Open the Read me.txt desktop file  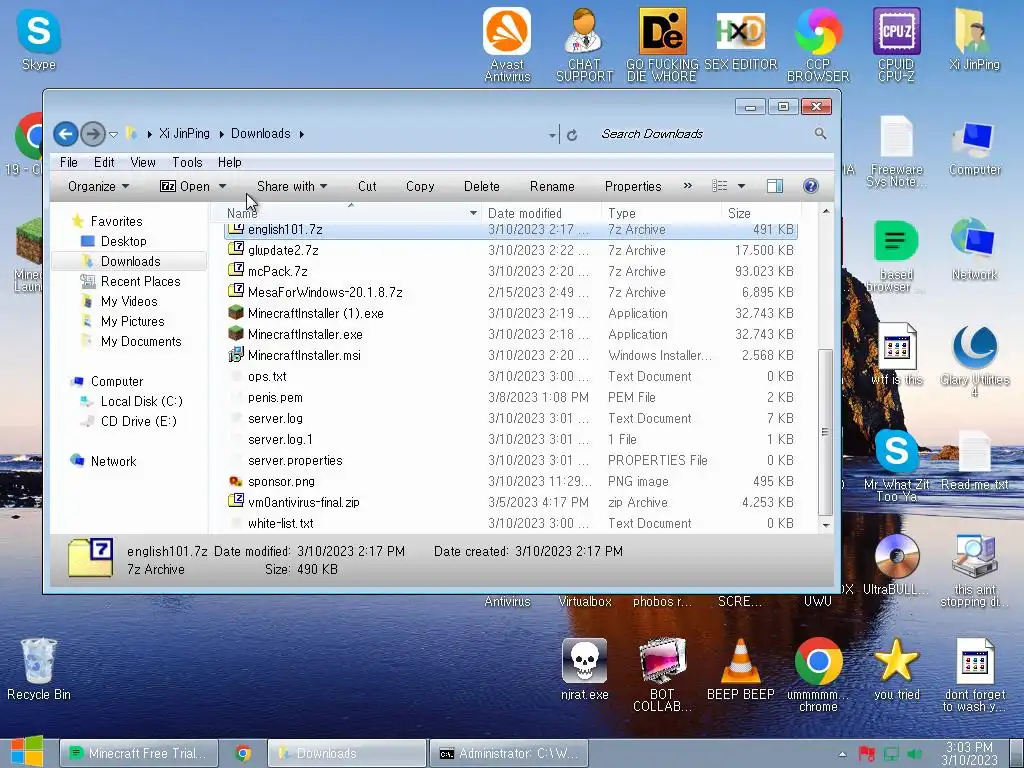pos(974,460)
